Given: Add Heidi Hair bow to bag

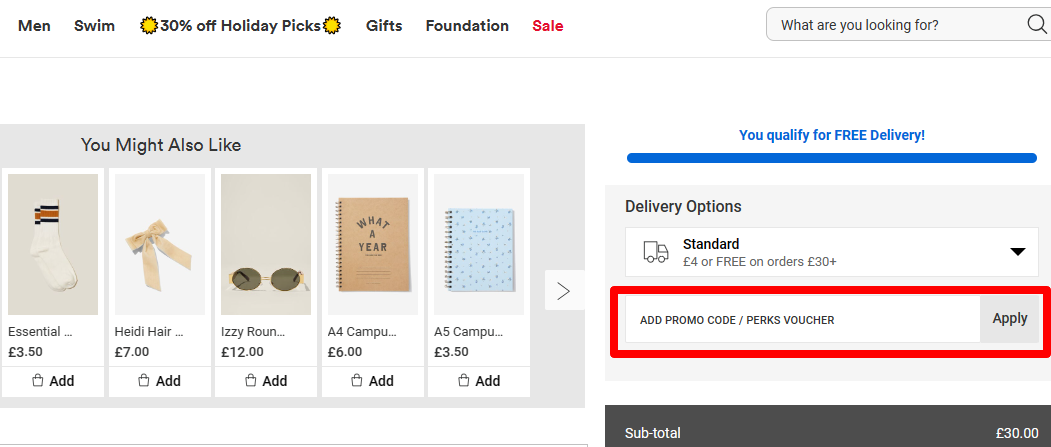Looking at the screenshot, I should (159, 381).
